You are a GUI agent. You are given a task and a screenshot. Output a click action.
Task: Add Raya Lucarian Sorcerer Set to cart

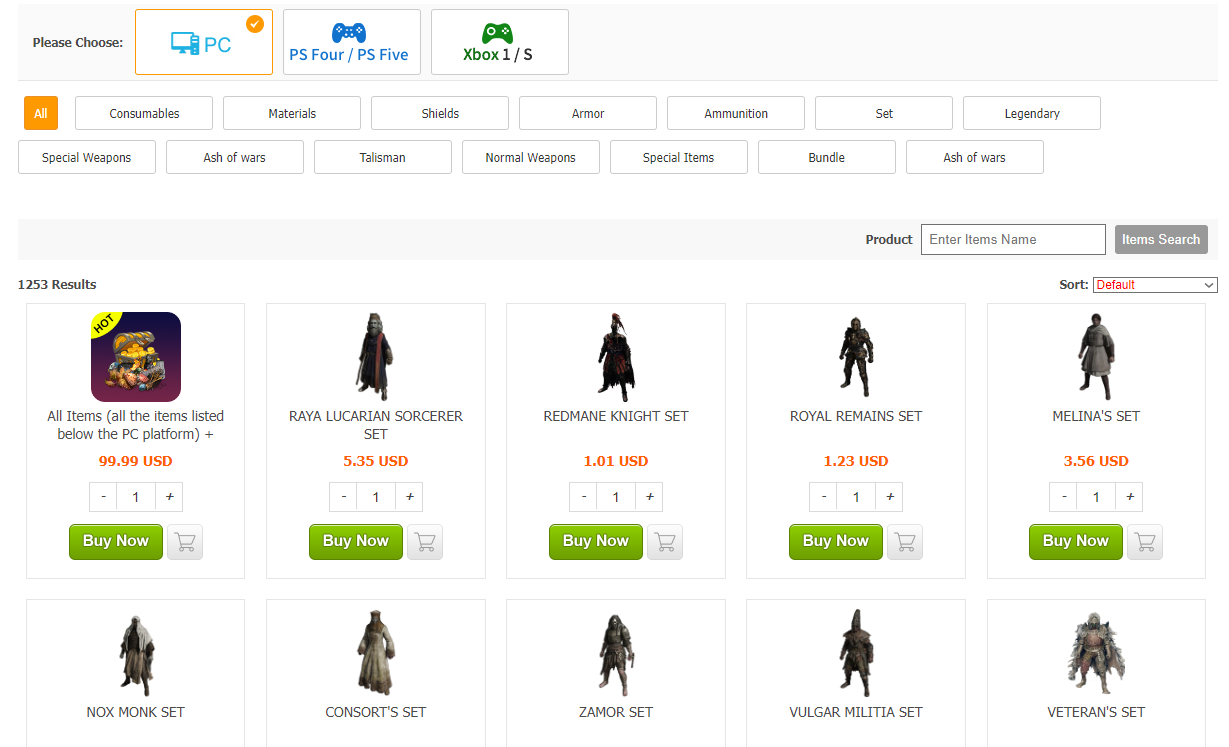pyautogui.click(x=425, y=542)
